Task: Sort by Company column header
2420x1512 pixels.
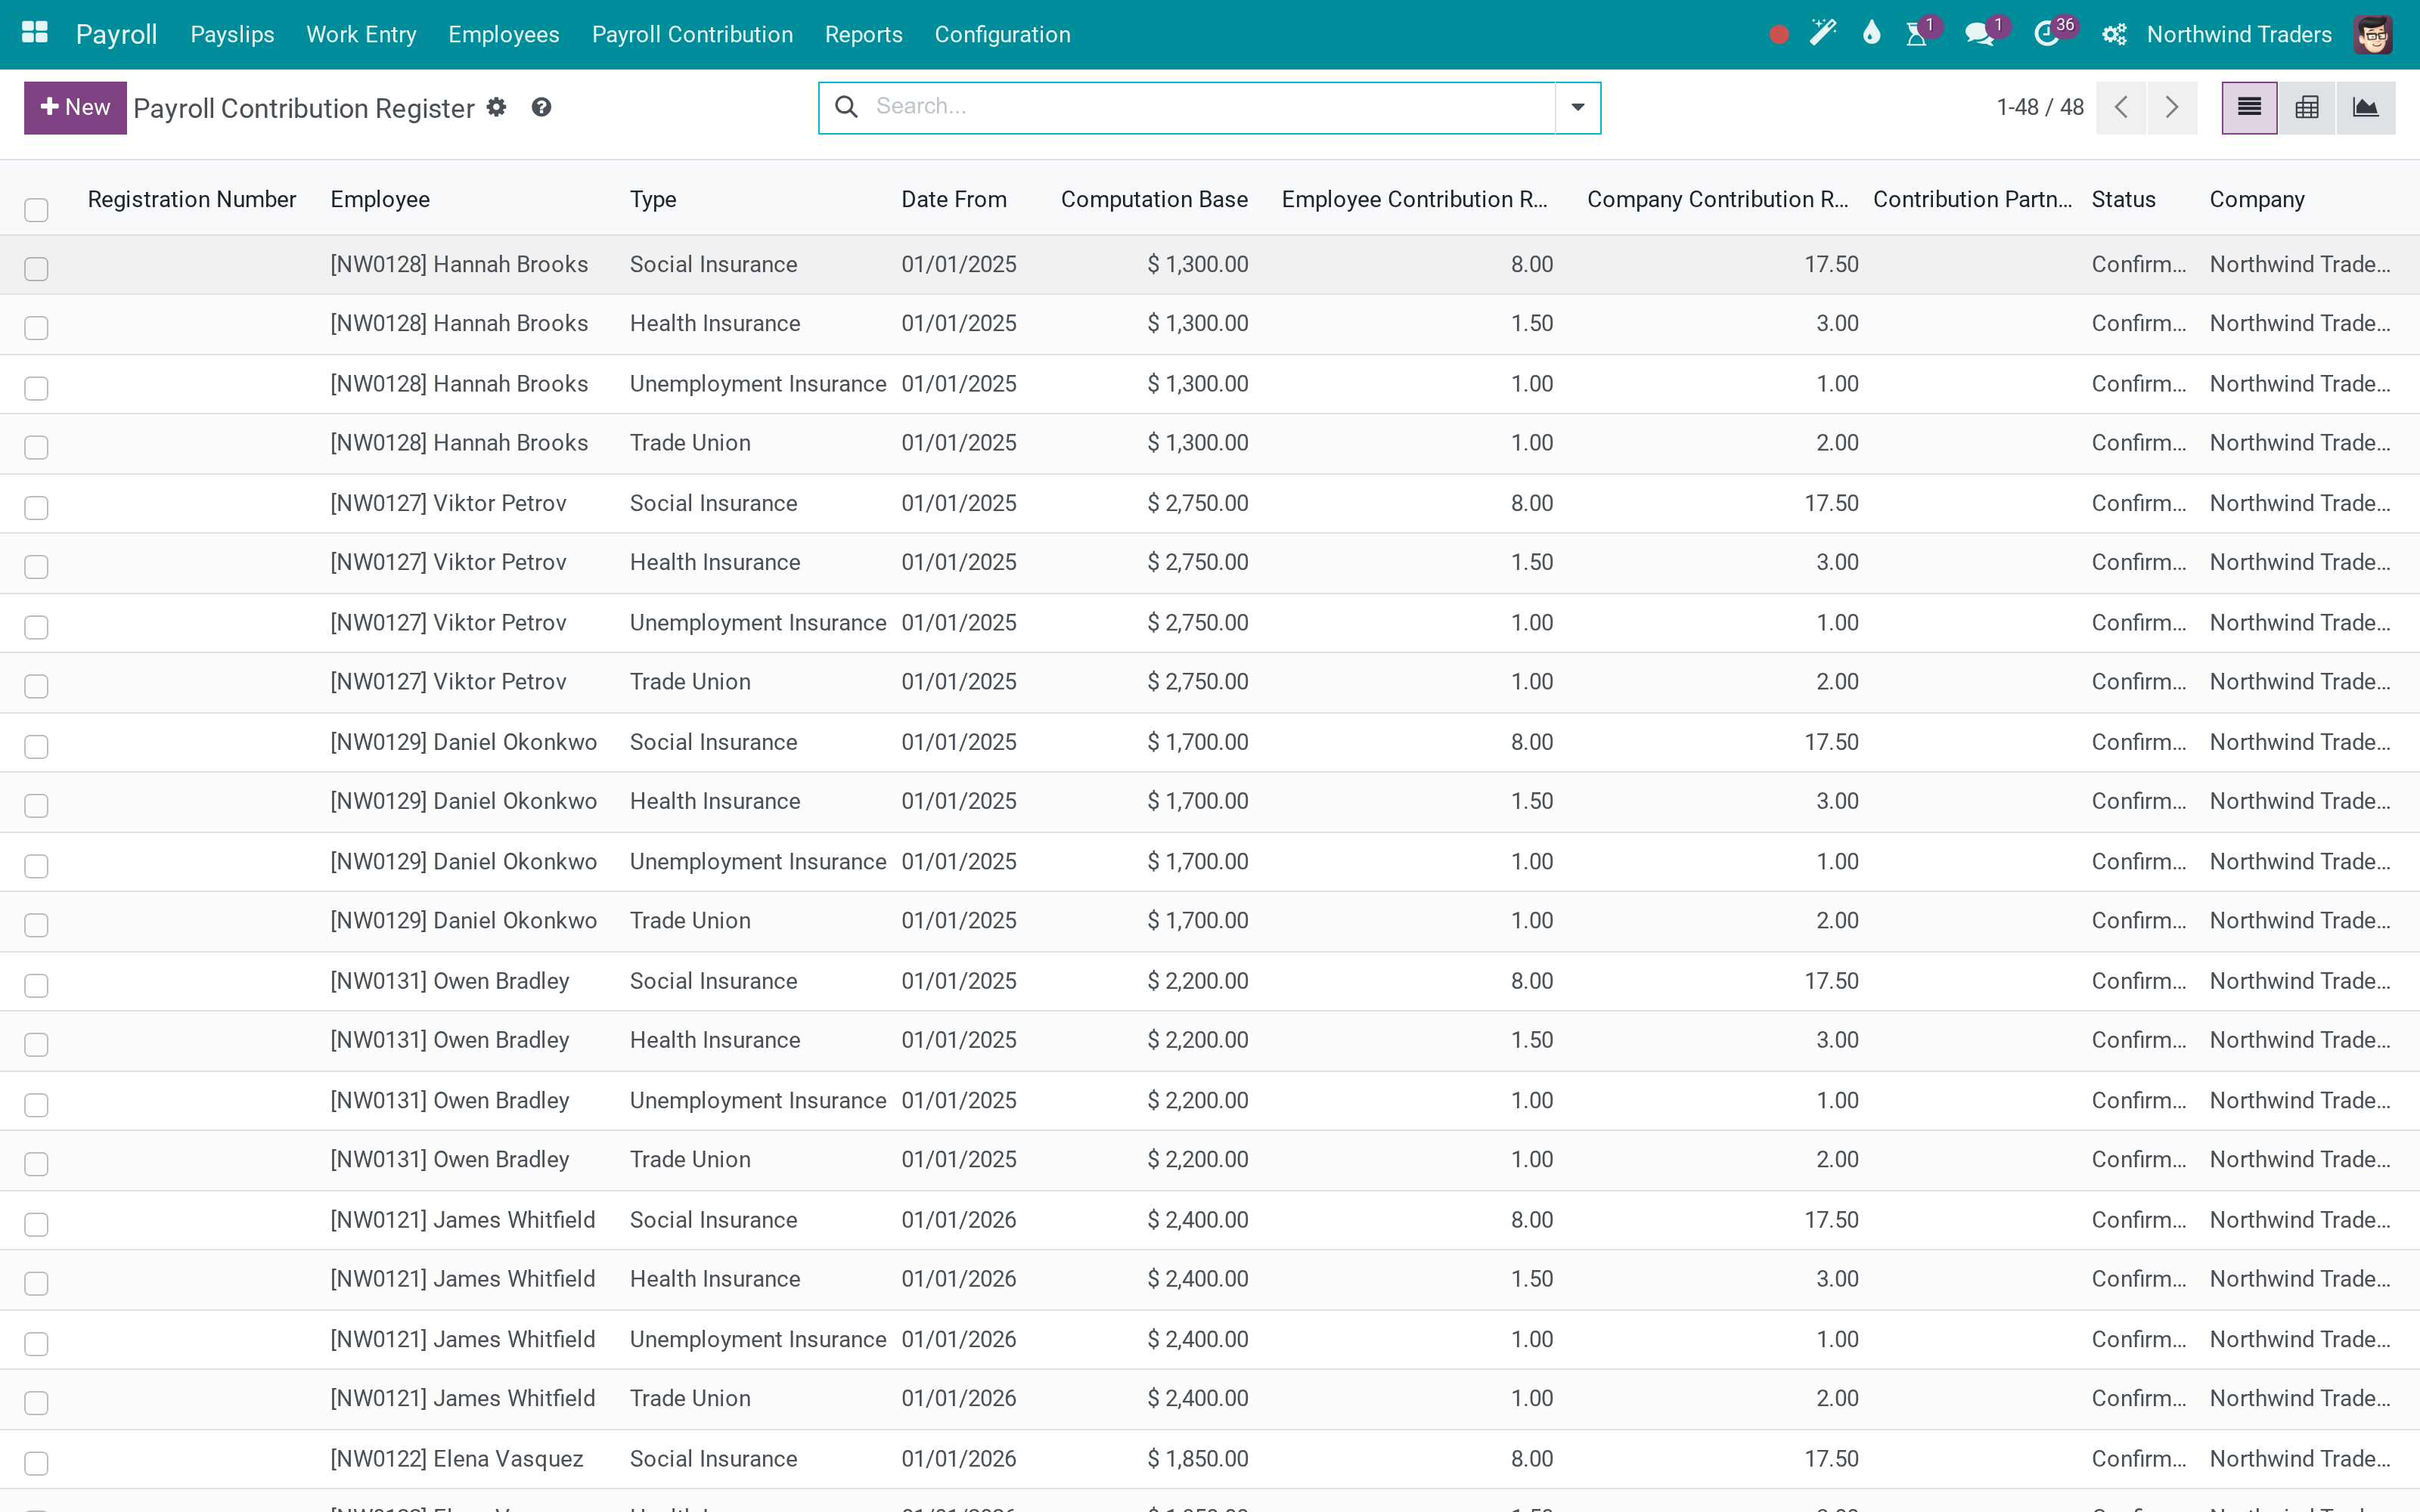Action: coord(2257,199)
